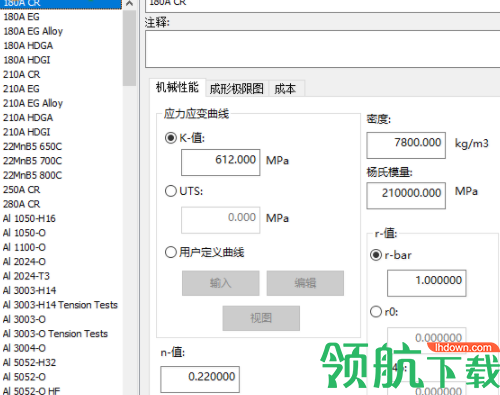Choose the 用户定义曲线 radio option
This screenshot has height=395, width=500.
point(171,252)
